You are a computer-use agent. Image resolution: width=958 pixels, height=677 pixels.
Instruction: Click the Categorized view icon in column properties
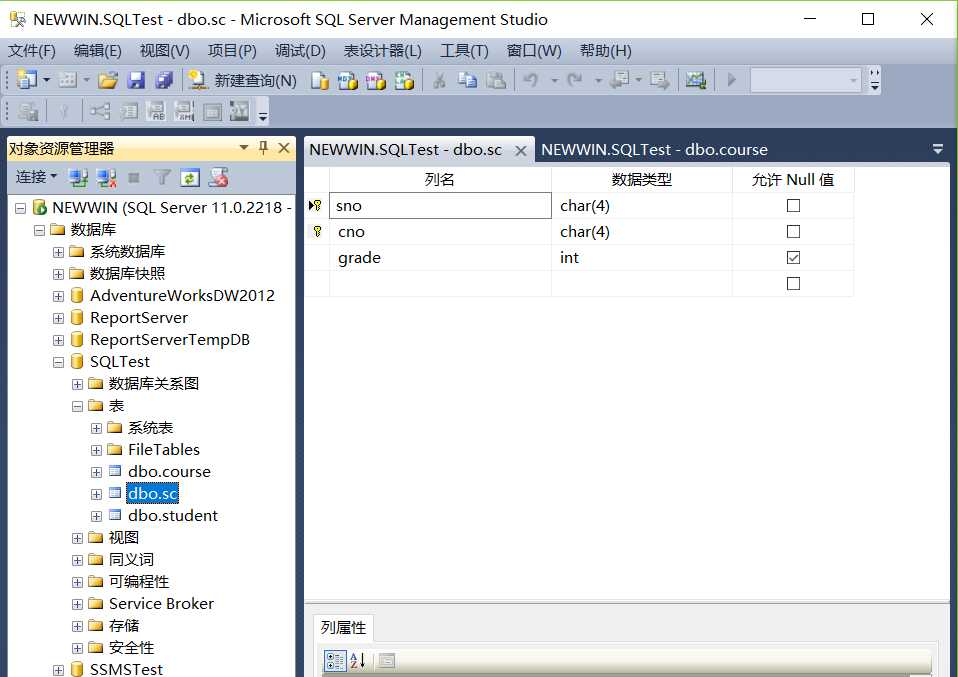pos(335,661)
